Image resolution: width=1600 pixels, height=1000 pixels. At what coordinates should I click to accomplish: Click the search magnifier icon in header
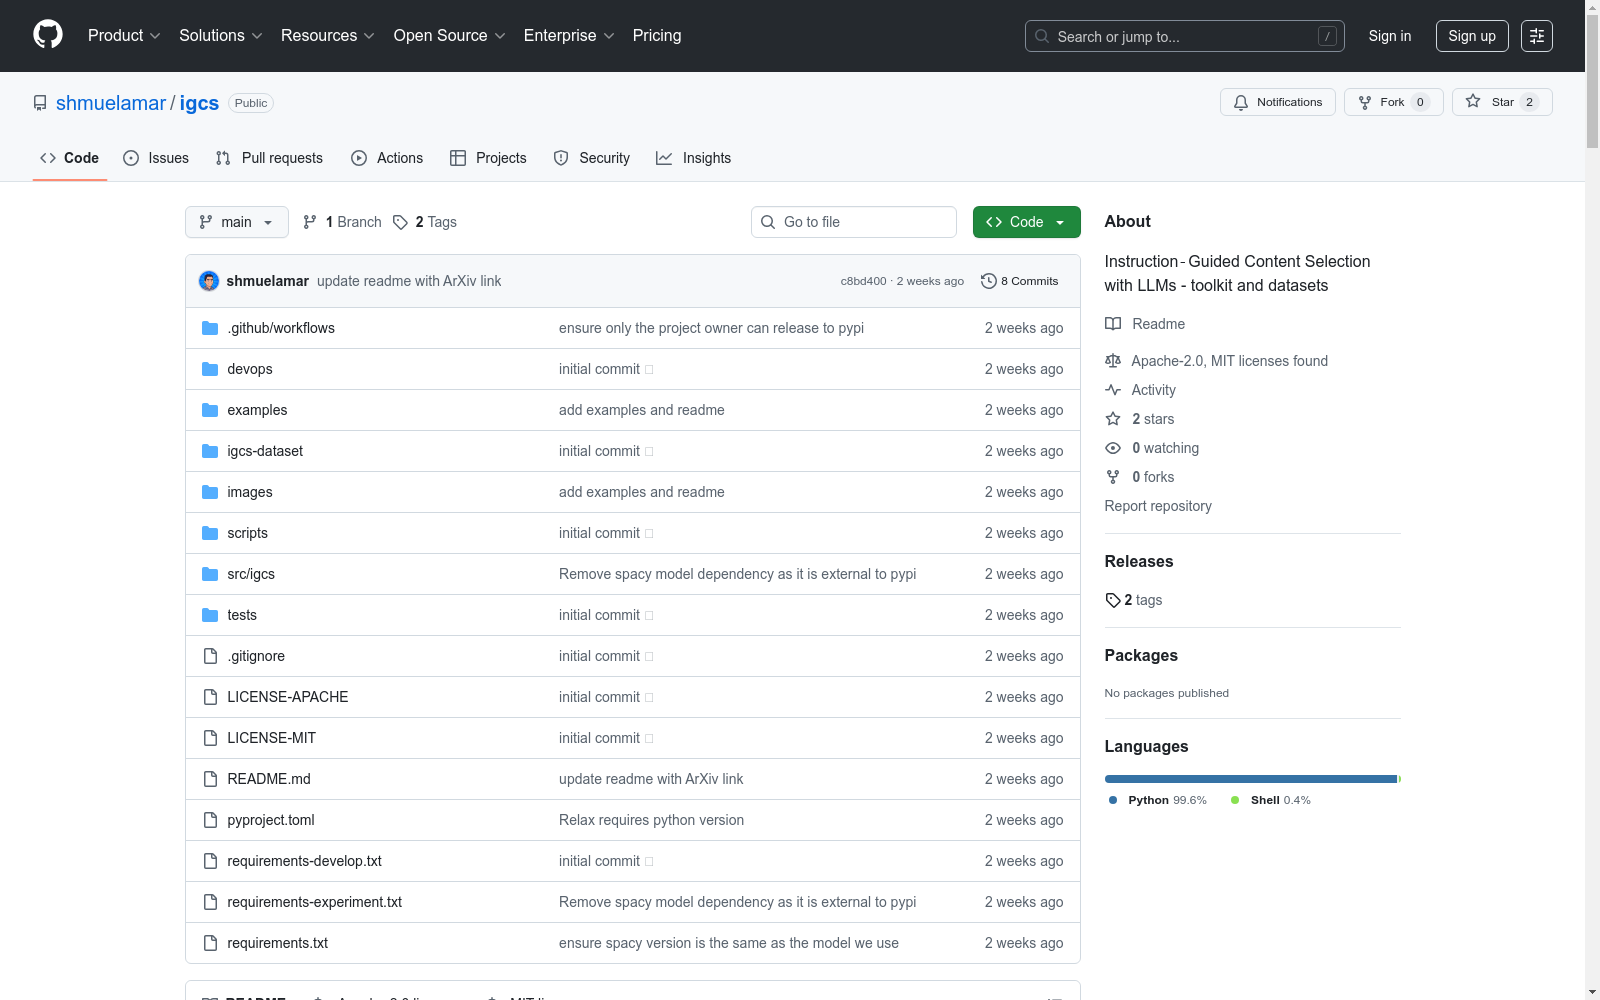[1042, 36]
